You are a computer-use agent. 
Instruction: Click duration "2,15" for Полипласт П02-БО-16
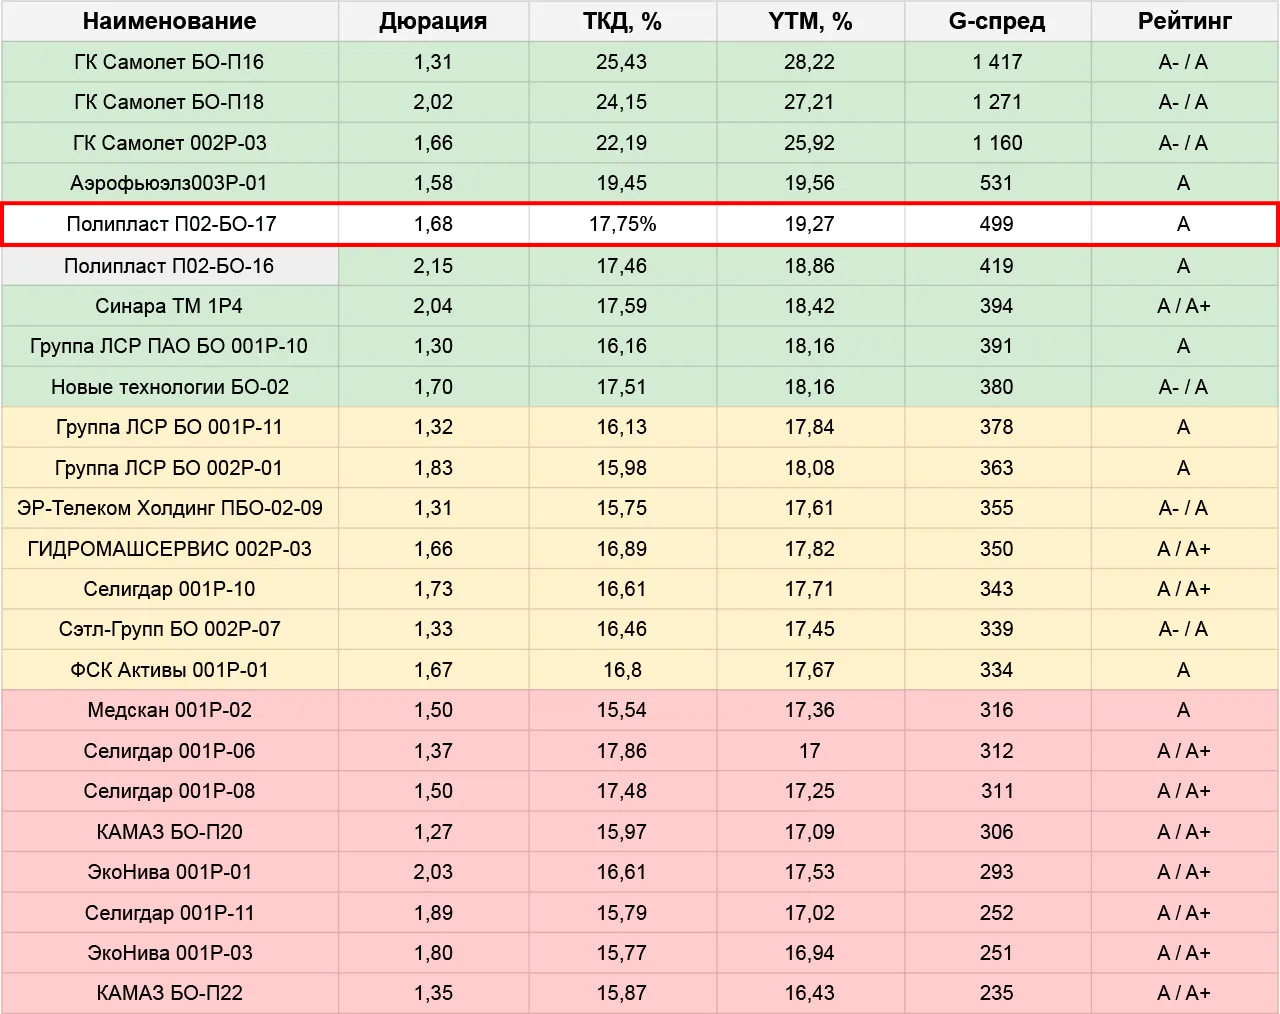point(433,266)
